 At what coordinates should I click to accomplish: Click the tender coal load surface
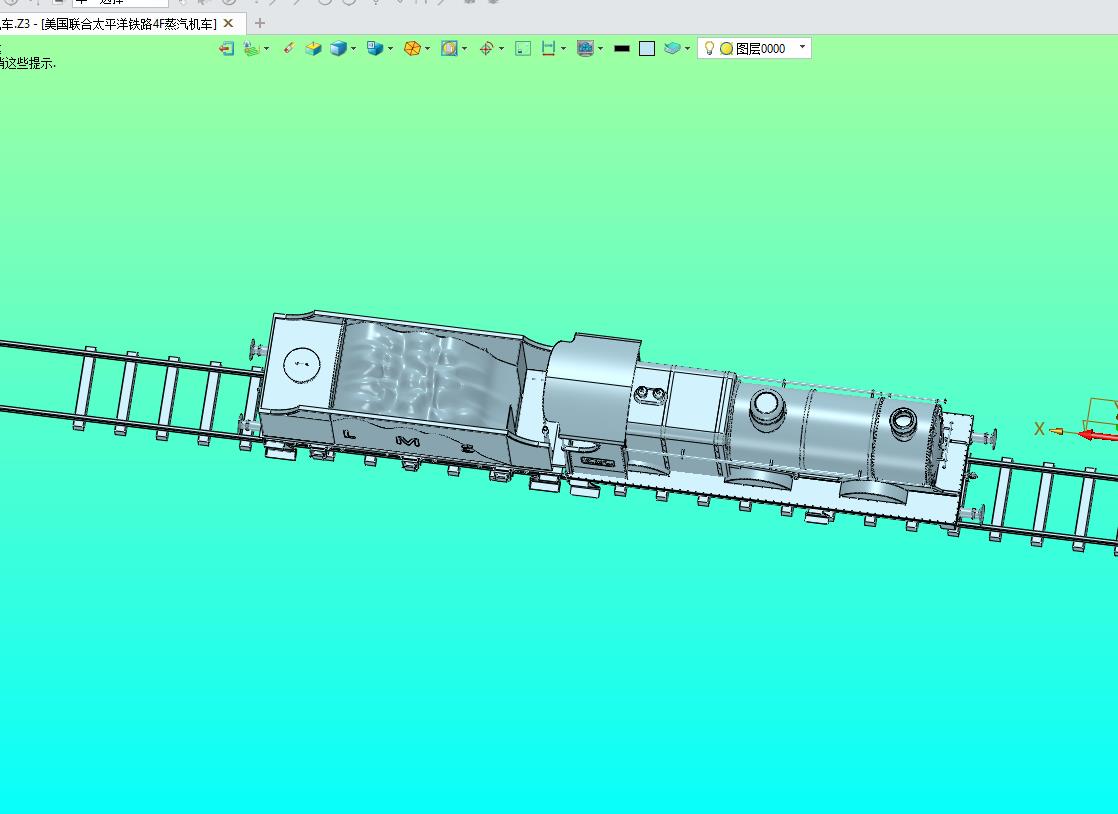tap(428, 371)
